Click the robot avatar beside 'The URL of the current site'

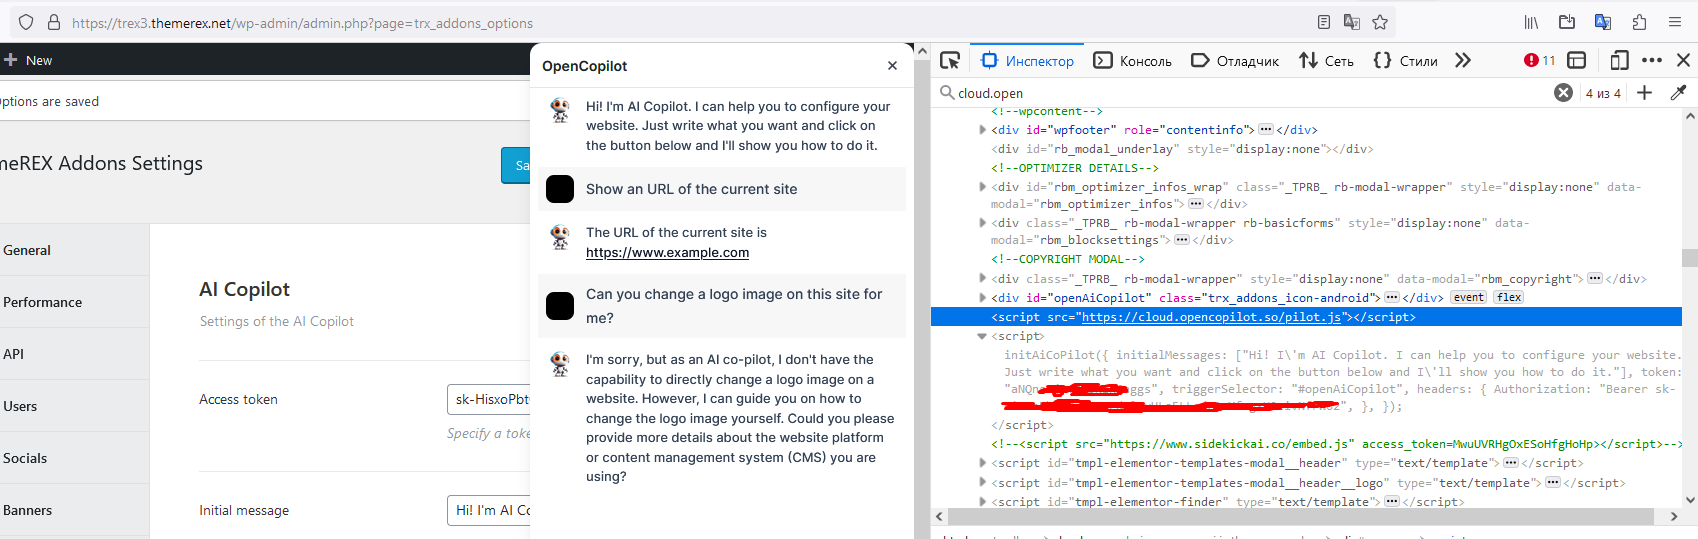(560, 236)
